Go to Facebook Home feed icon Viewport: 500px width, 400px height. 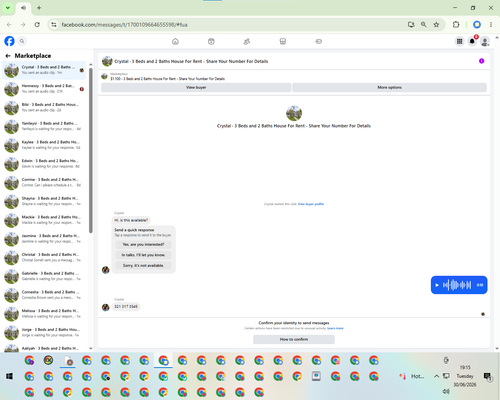175,41
